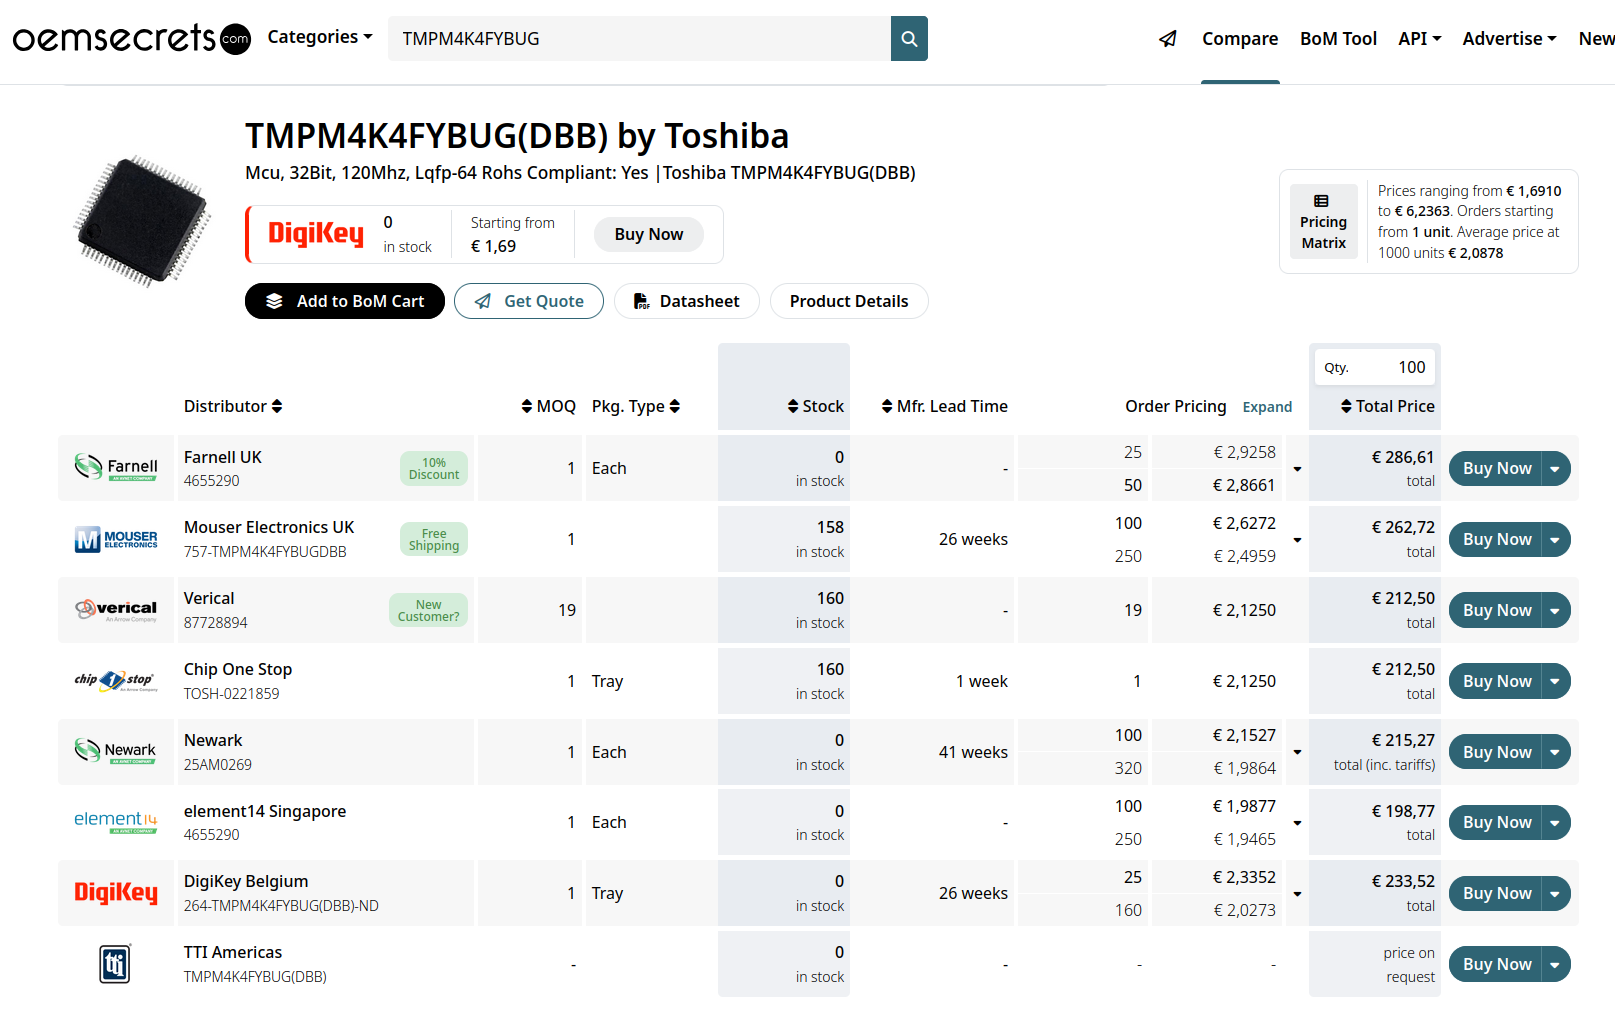This screenshot has width=1615, height=1033.
Task: Click the Verical total price € 212,50
Action: click(1403, 598)
